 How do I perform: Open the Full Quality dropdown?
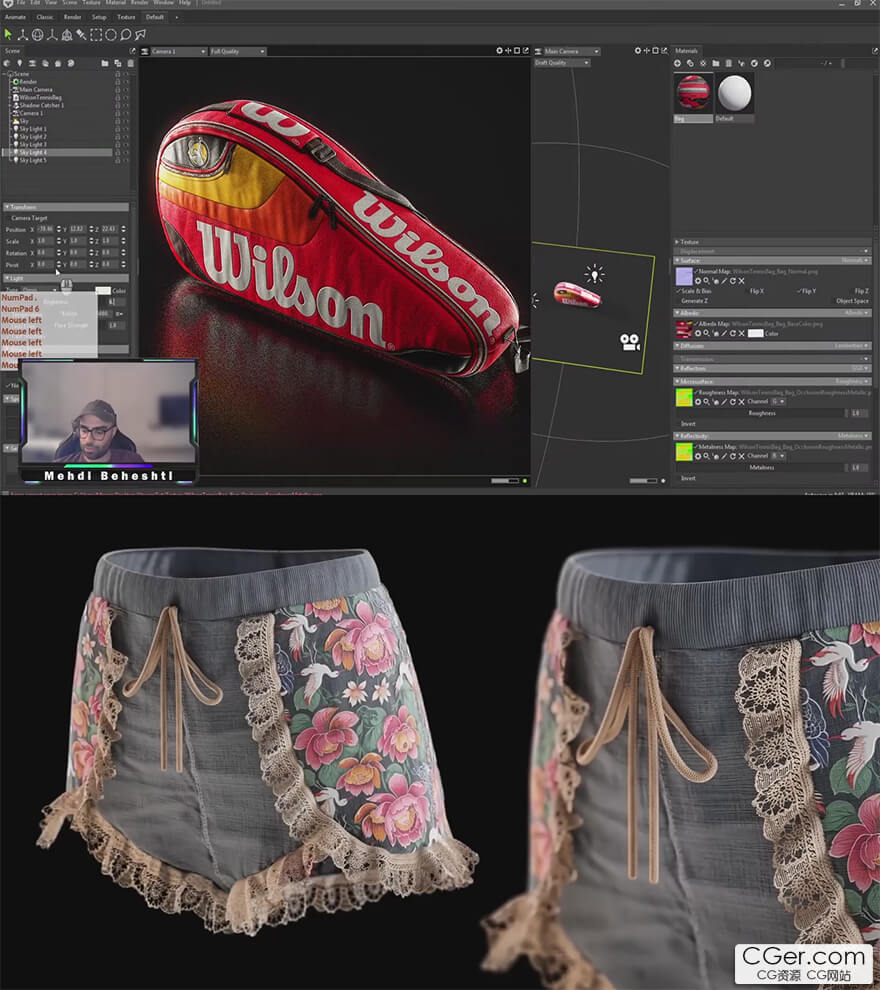tap(237, 51)
